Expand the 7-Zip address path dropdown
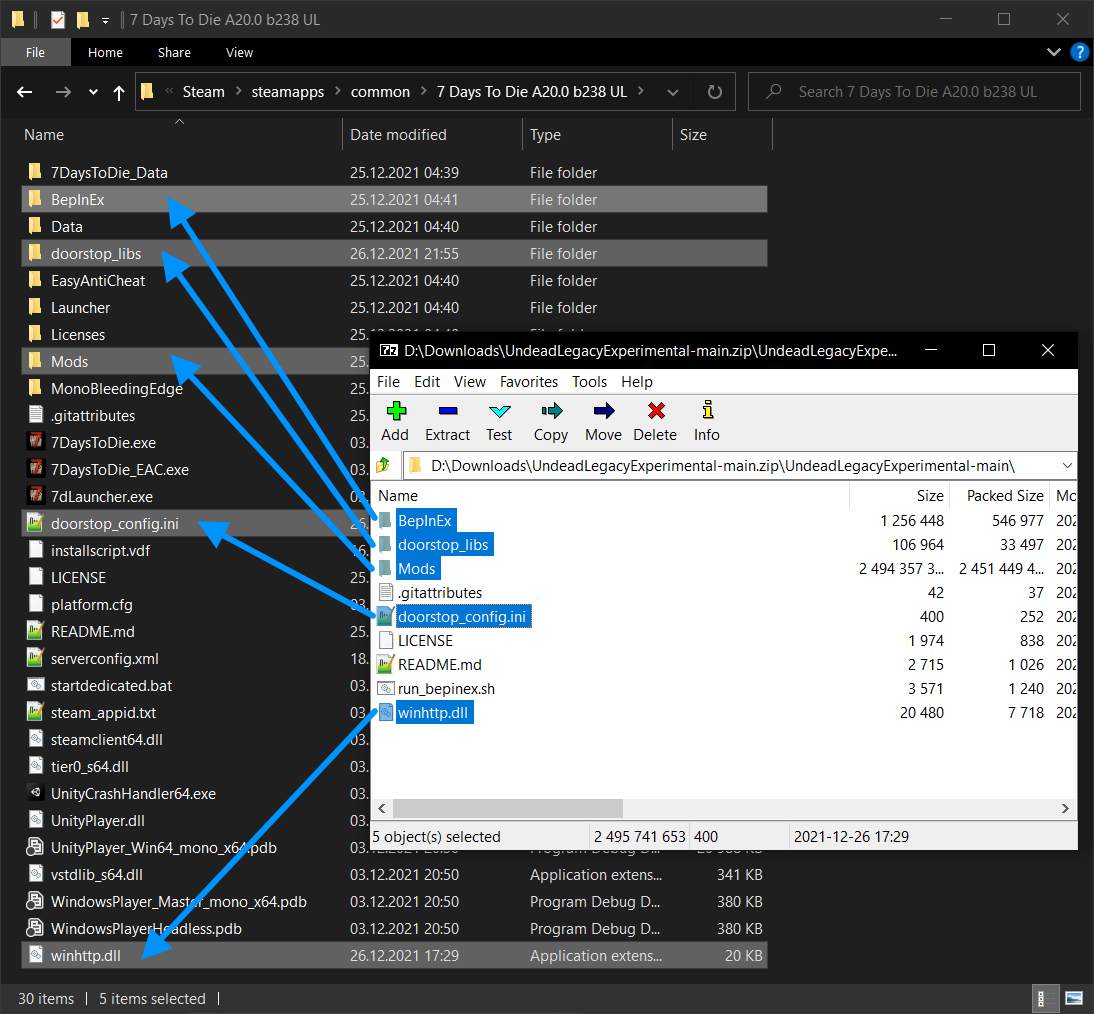The height and width of the screenshot is (1014, 1094). 1067,466
